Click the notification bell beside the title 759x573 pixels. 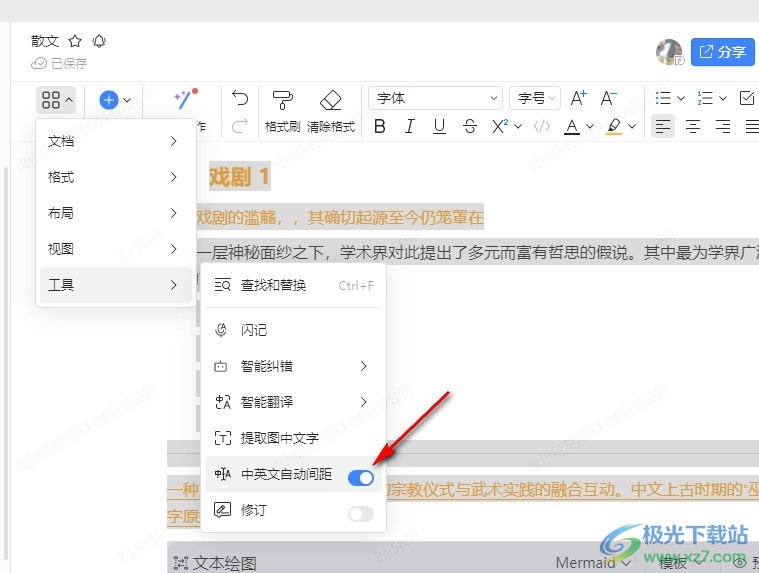pyautogui.click(x=99, y=41)
